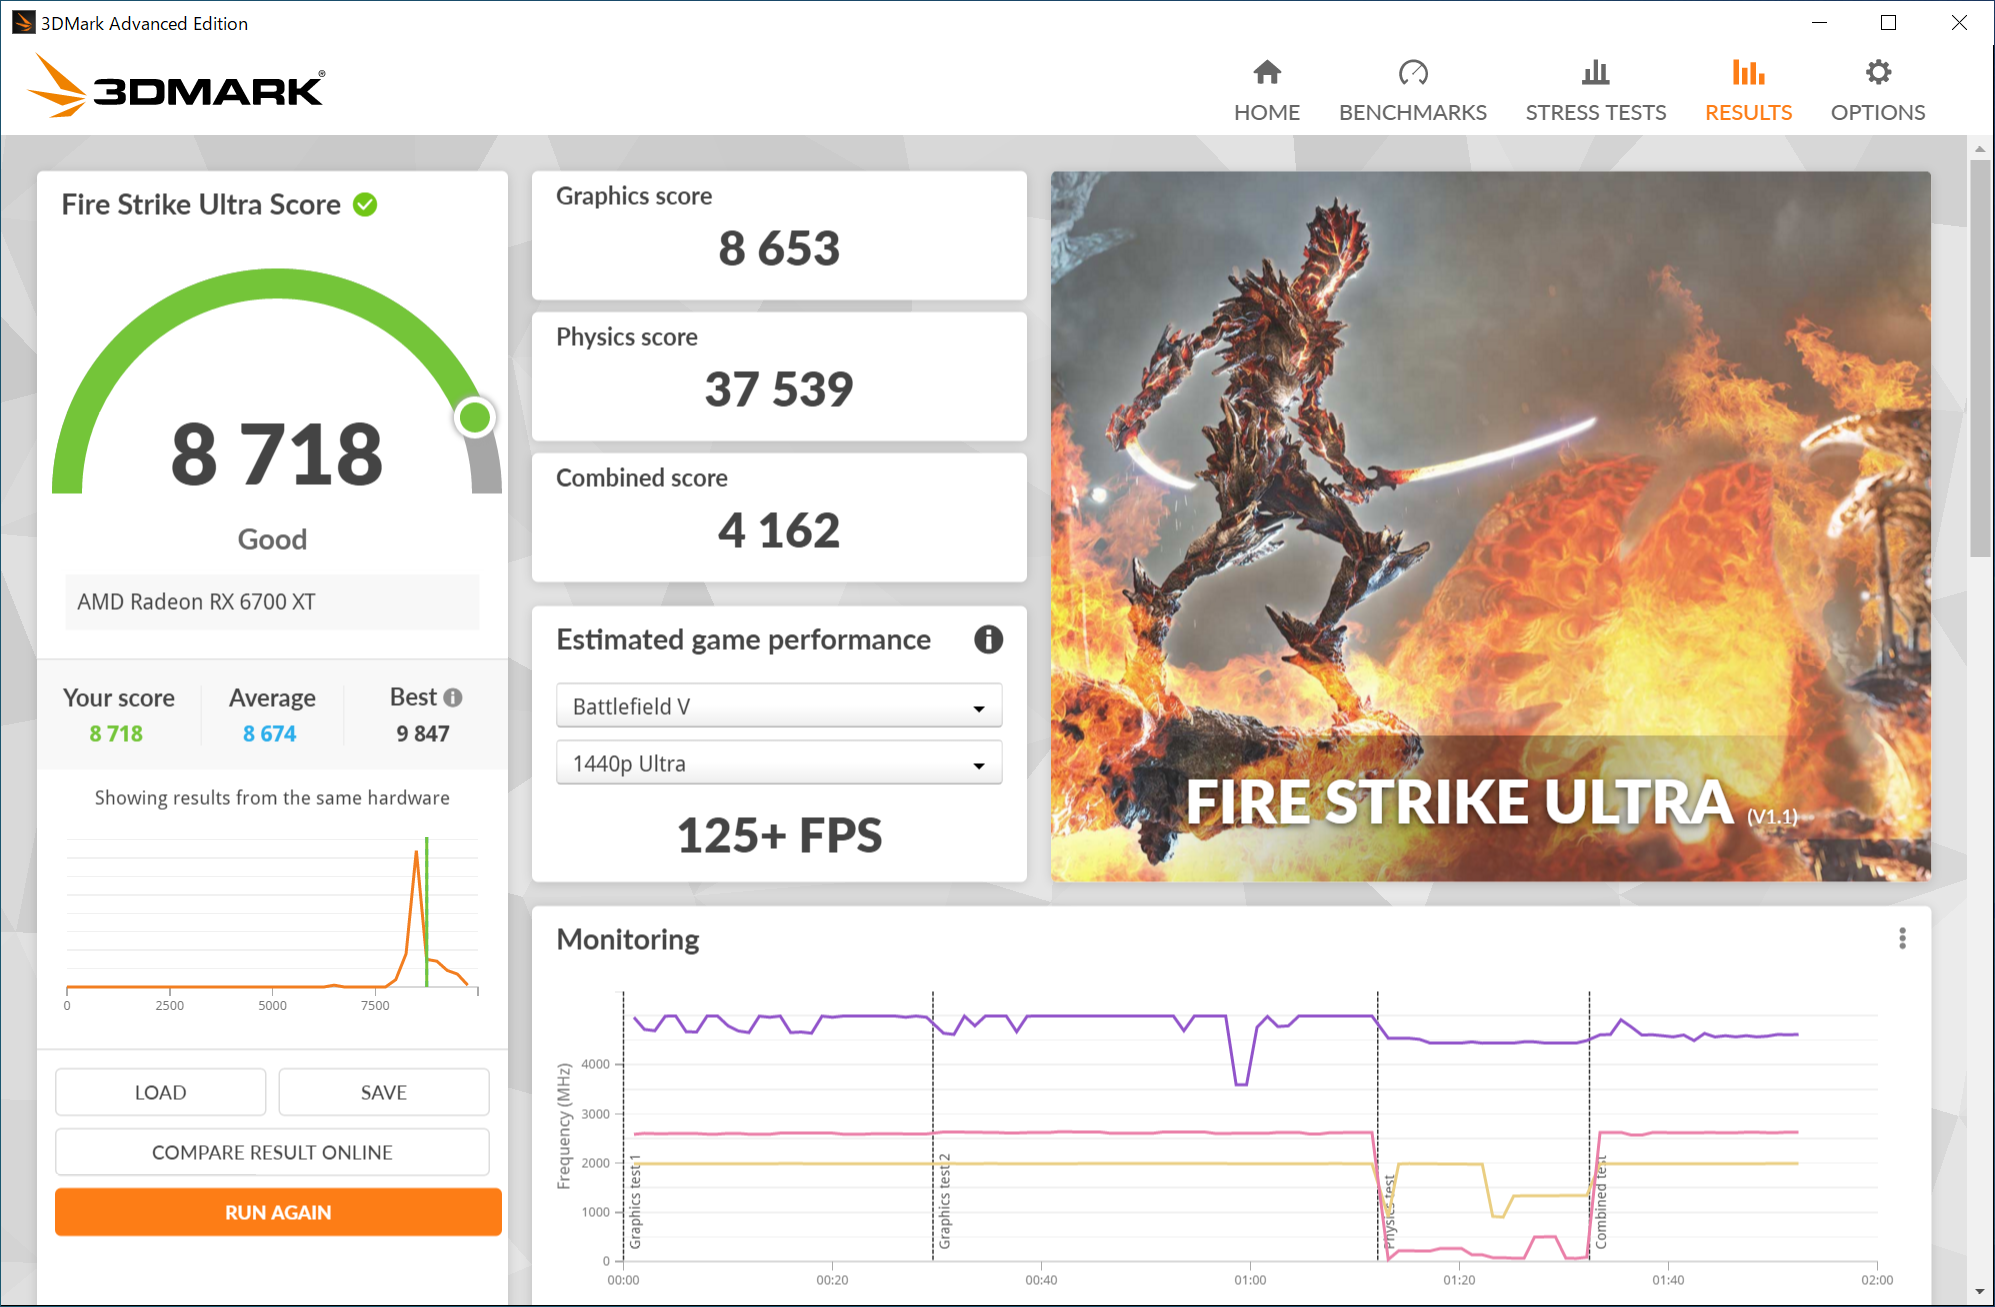Switch to the STRESS TESTS tab

pyautogui.click(x=1595, y=112)
